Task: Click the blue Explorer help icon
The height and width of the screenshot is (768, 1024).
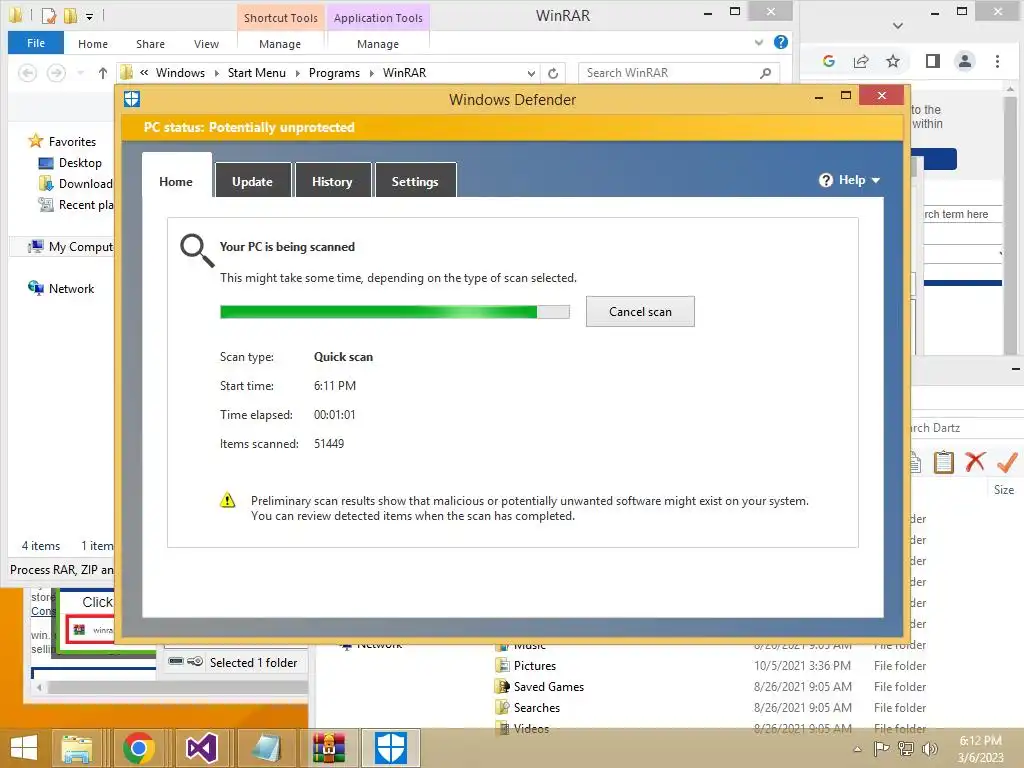Action: [780, 42]
